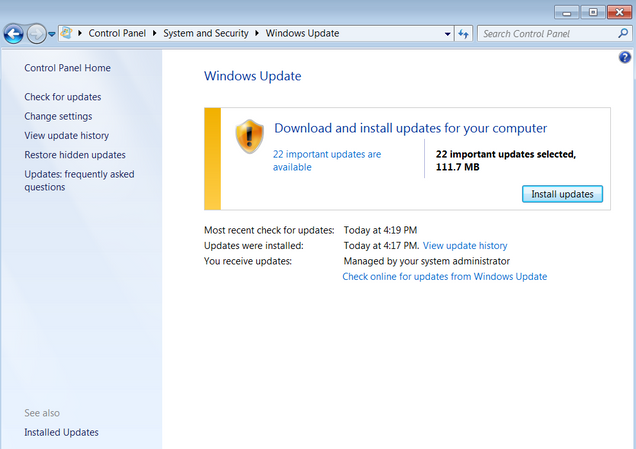Expand the arrow after Control Panel breadcrumb

click(x=155, y=33)
